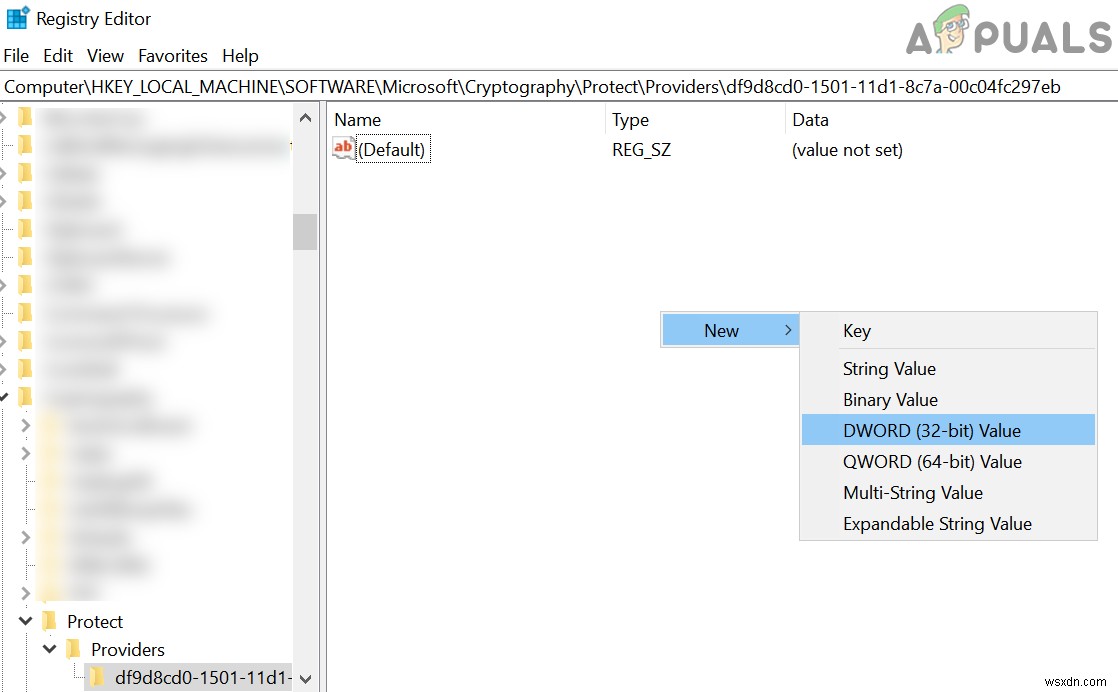Image resolution: width=1118 pixels, height=692 pixels.
Task: Click the Data column header
Action: pyautogui.click(x=811, y=120)
